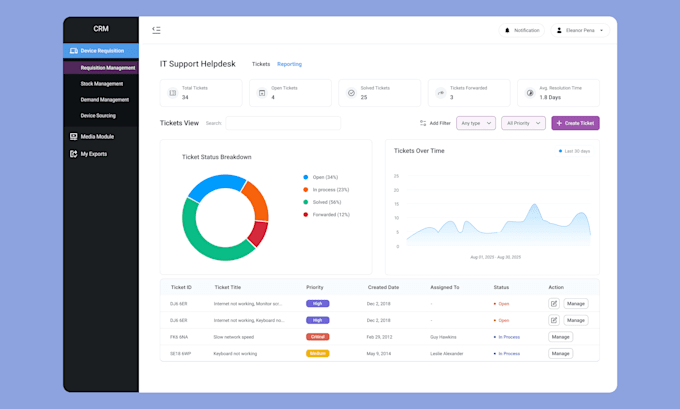Click the Open Tickets card icon

[262, 93]
